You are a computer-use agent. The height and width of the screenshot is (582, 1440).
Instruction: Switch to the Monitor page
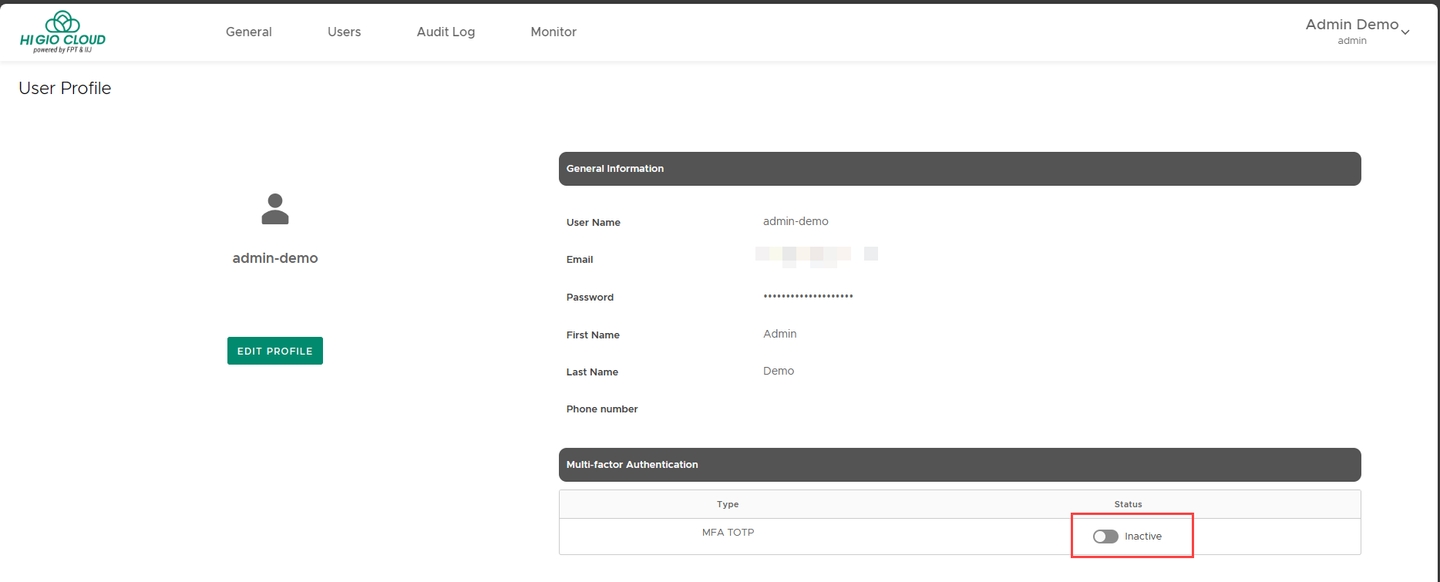click(553, 32)
